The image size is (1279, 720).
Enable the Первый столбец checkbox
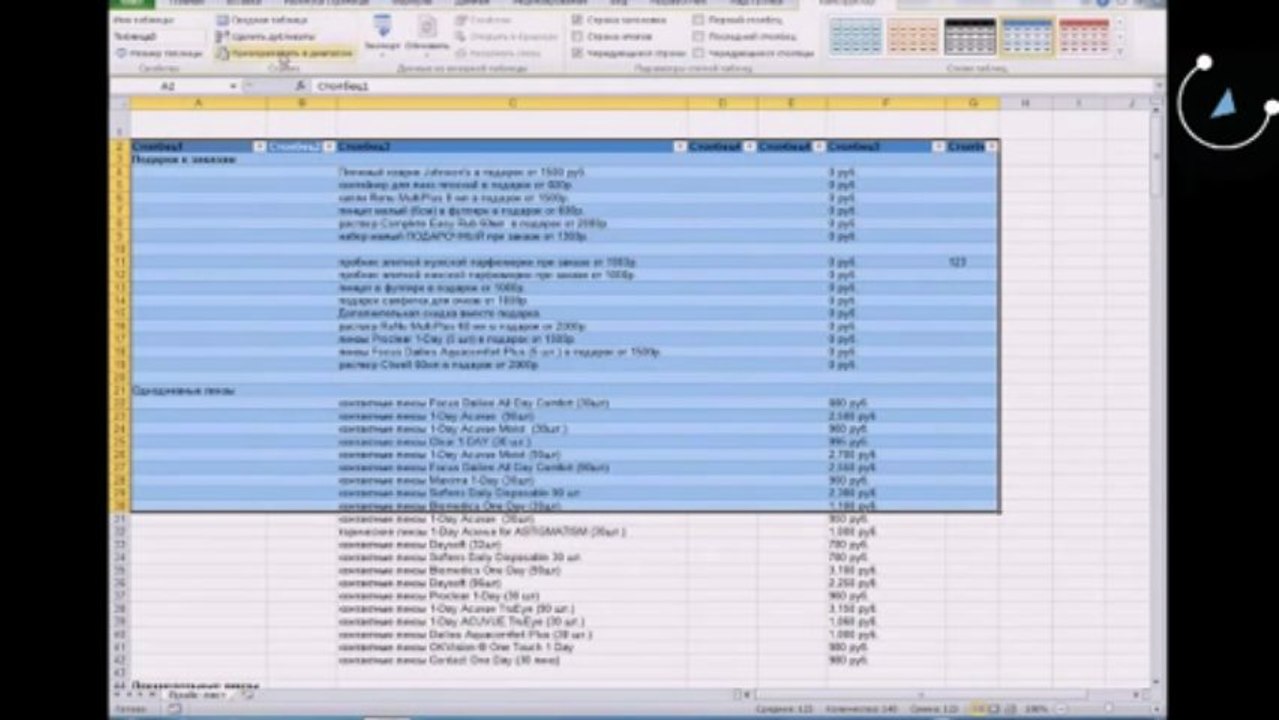coord(698,20)
